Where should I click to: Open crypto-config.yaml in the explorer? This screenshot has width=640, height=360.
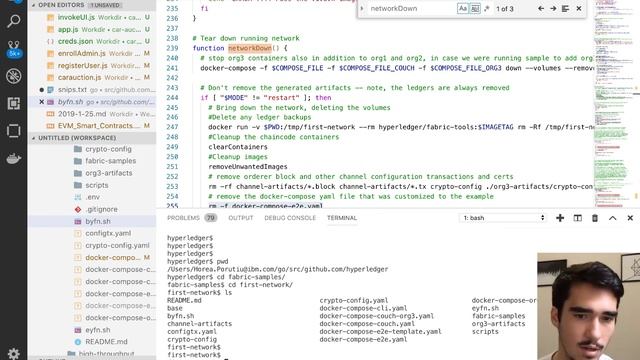pyautogui.click(x=92, y=245)
